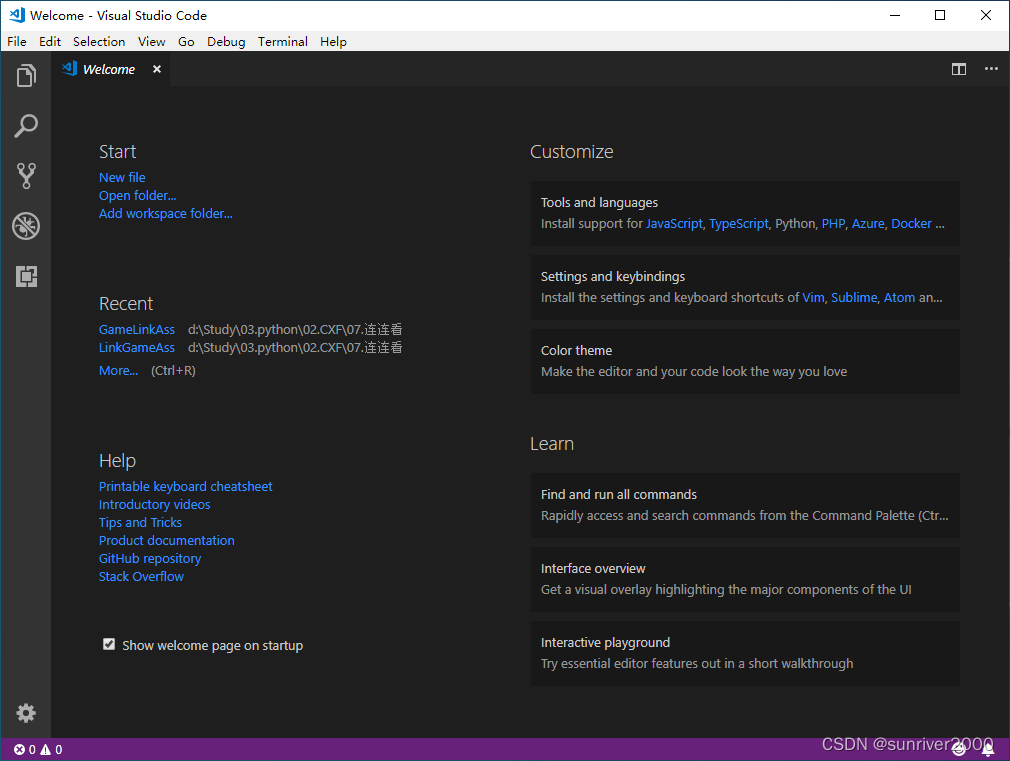Image resolution: width=1010 pixels, height=761 pixels.
Task: Open recent GameLinkAss folder
Action: [x=137, y=329]
